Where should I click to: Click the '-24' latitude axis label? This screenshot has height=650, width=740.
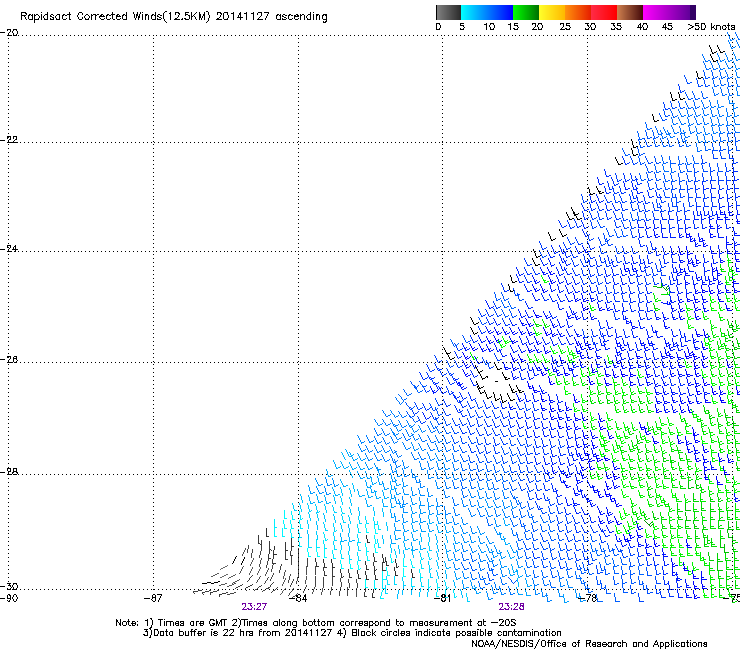pos(9,248)
